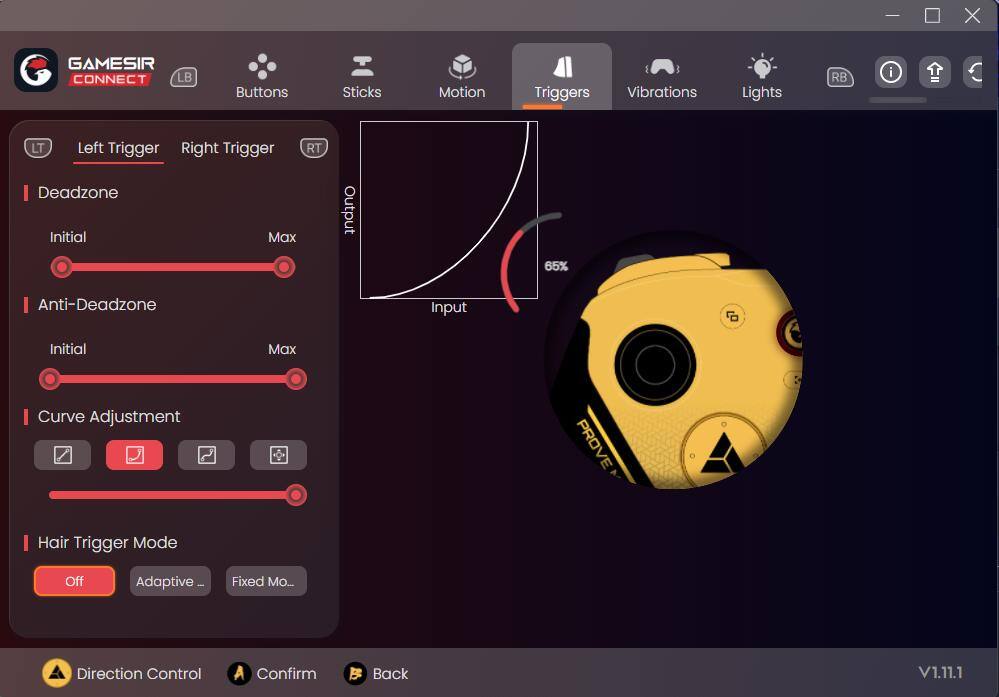Click Deadzone Initial slider handle

(x=62, y=267)
